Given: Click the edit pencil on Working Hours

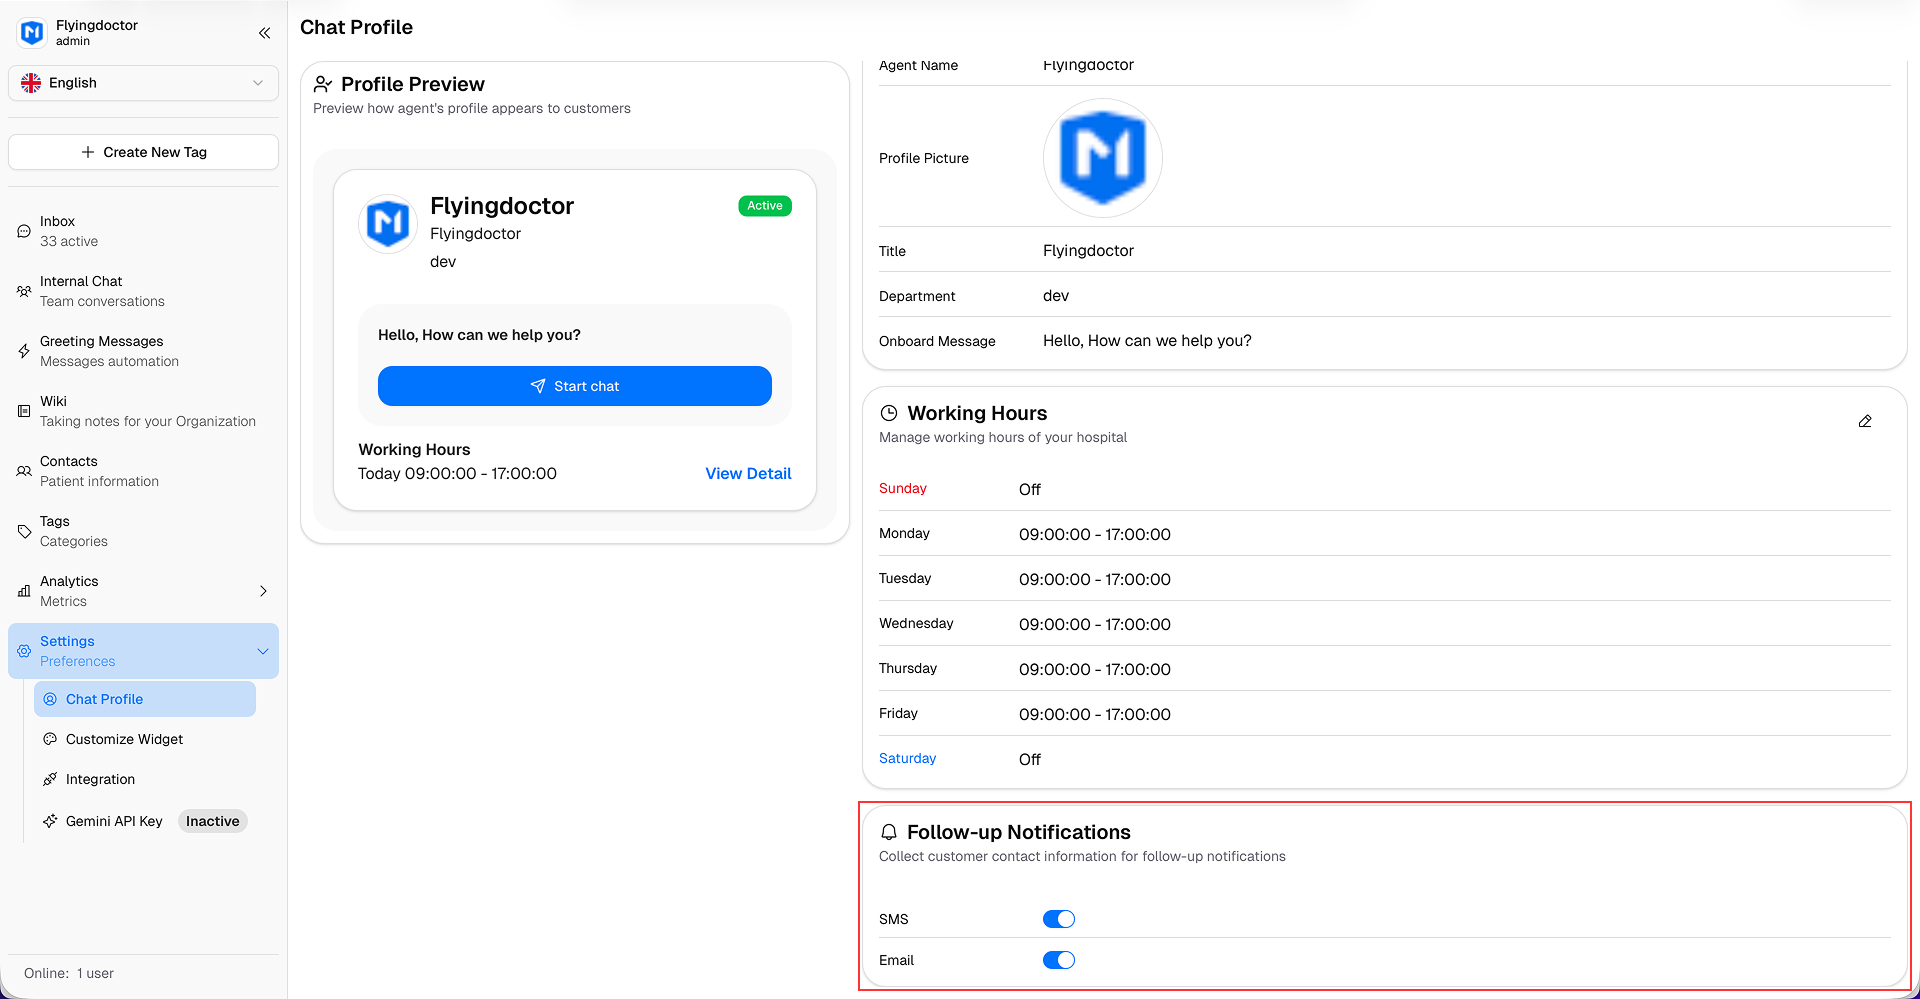Looking at the screenshot, I should (x=1865, y=421).
